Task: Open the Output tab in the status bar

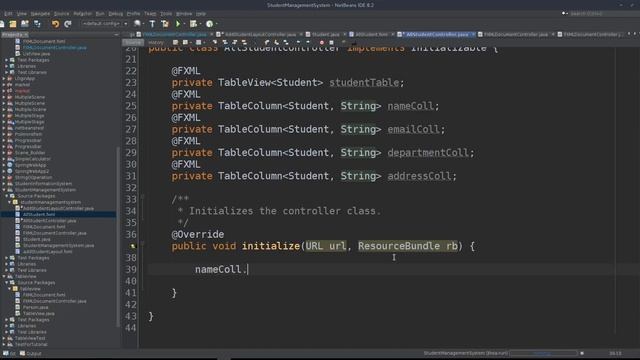Action: [x=31, y=353]
